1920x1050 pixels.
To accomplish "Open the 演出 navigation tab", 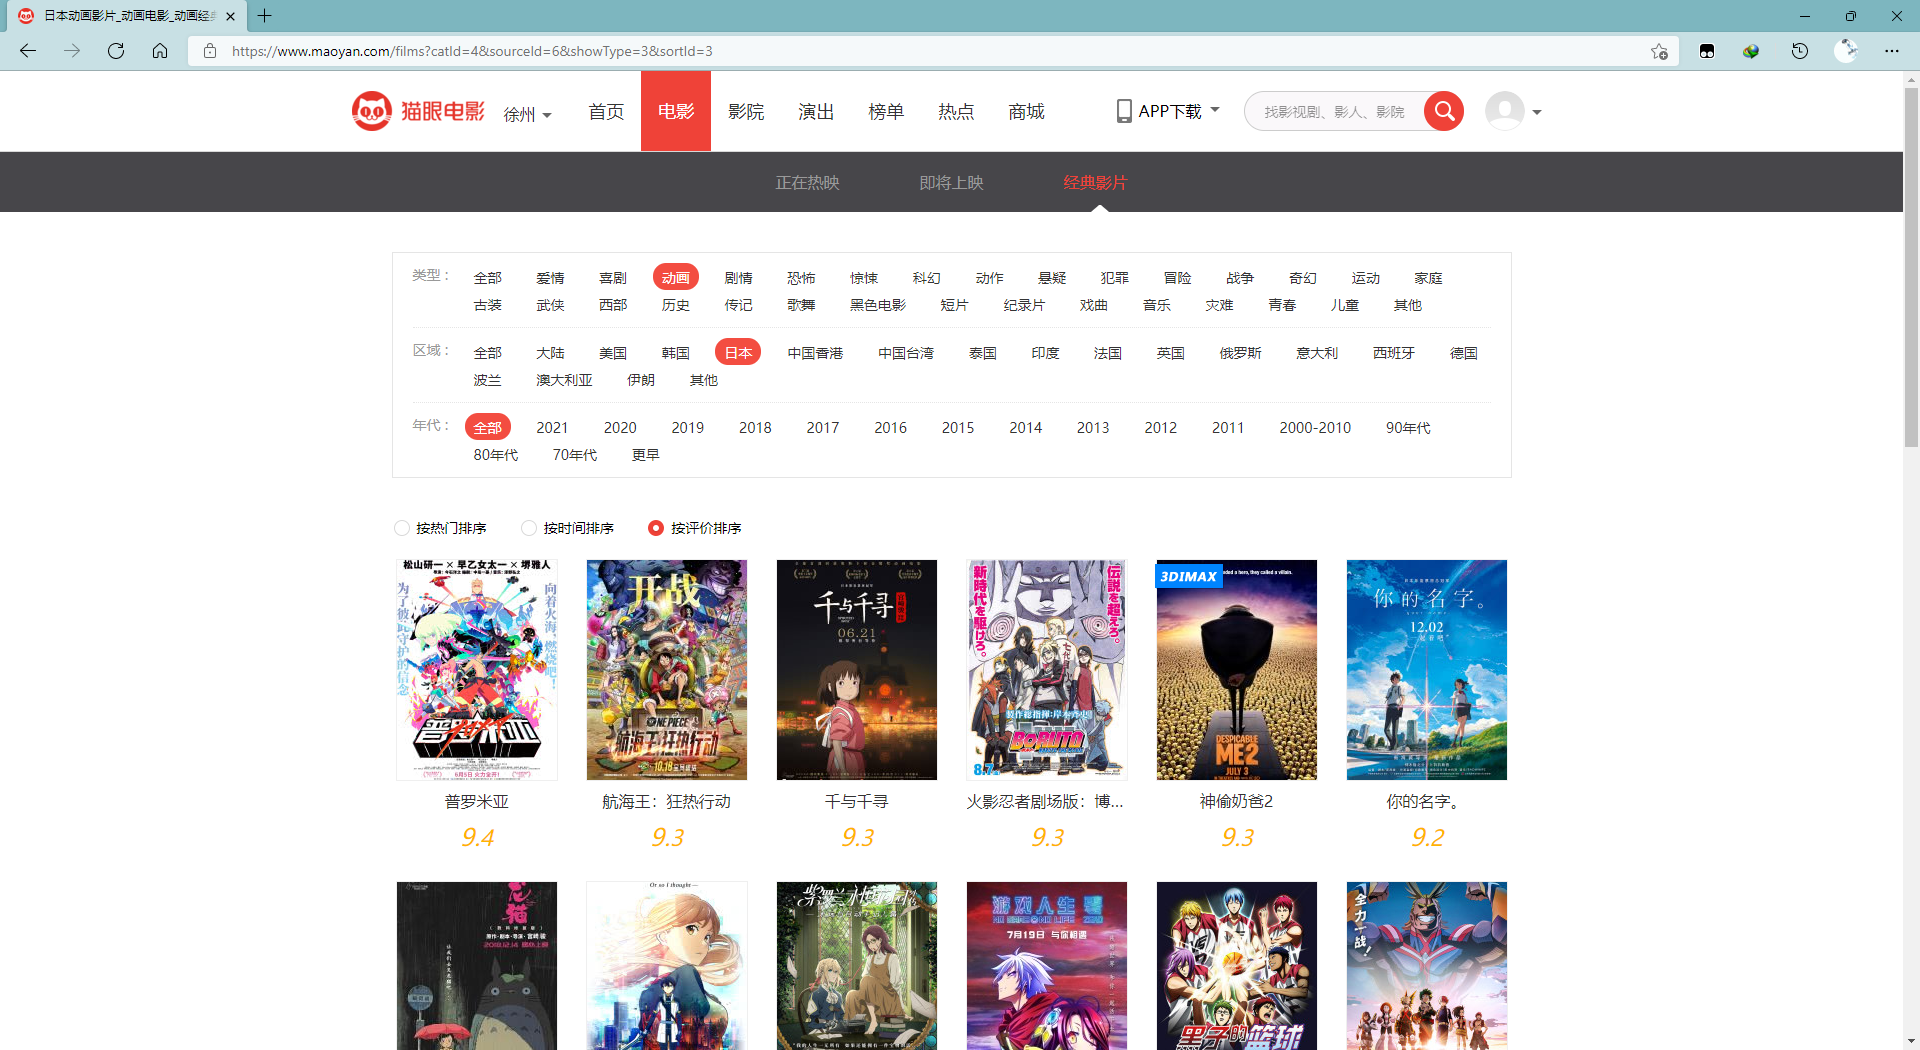I will click(x=816, y=111).
